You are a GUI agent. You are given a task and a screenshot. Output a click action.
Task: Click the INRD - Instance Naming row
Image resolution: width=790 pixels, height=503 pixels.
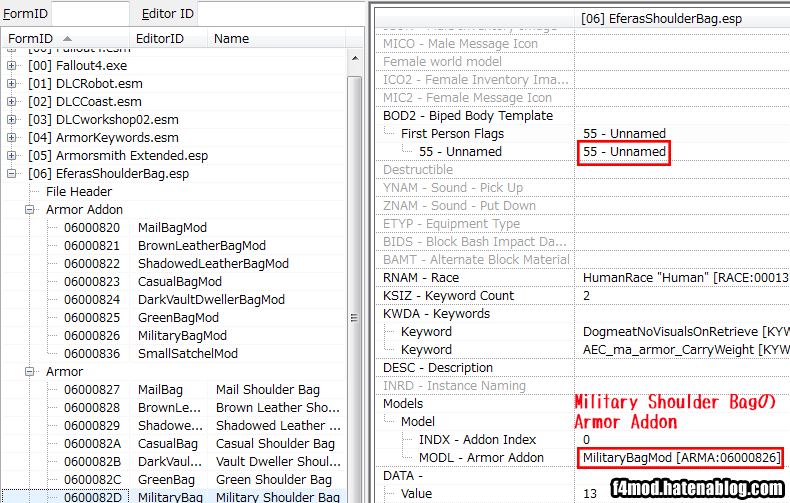(454, 386)
